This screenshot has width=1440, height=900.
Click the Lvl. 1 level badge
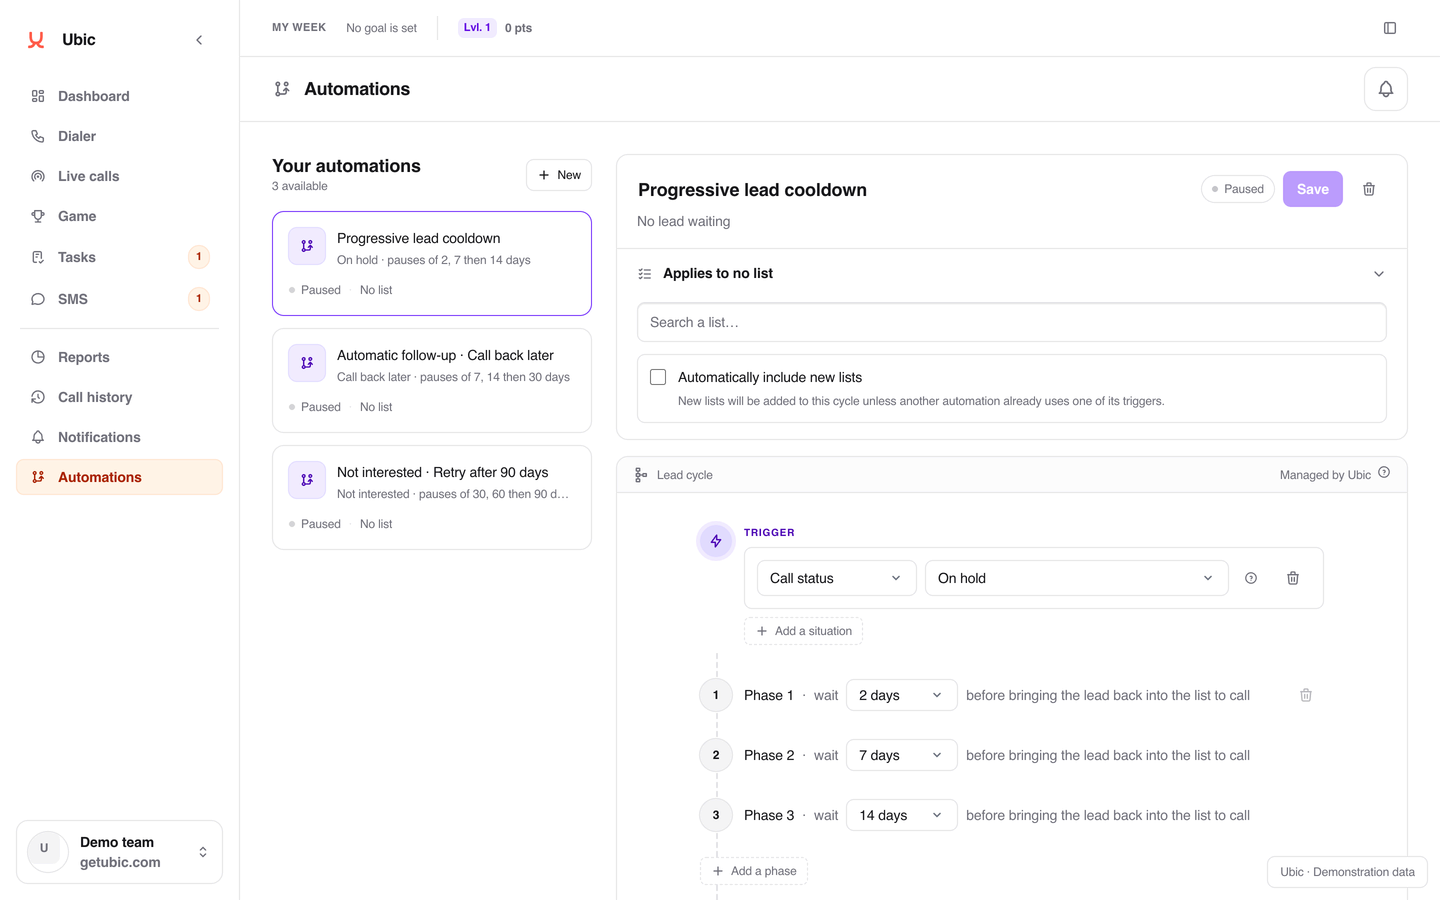tap(477, 28)
